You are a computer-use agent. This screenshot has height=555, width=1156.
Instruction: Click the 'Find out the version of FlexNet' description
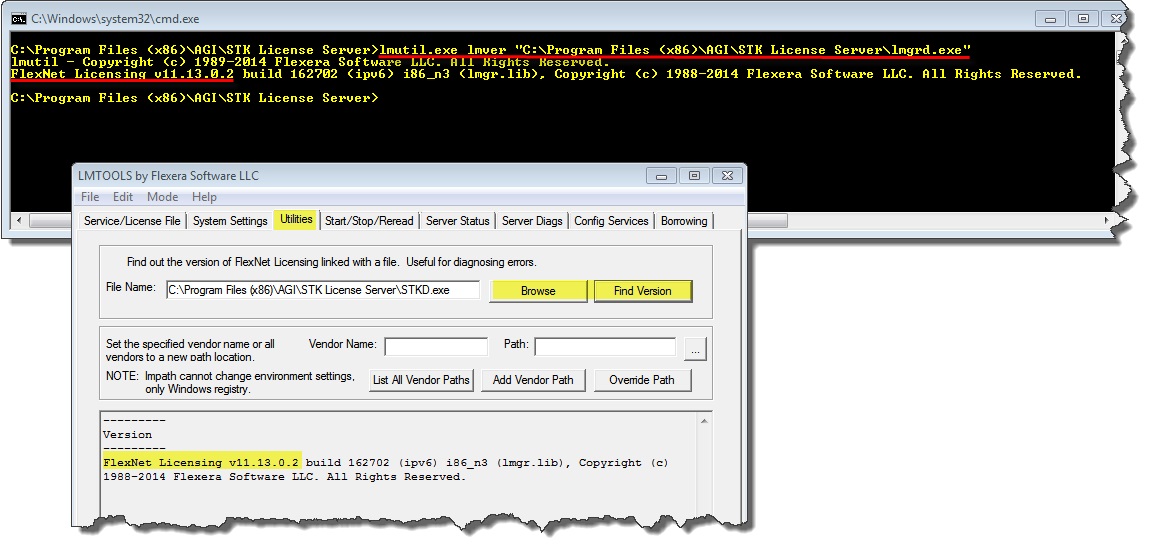[332, 262]
